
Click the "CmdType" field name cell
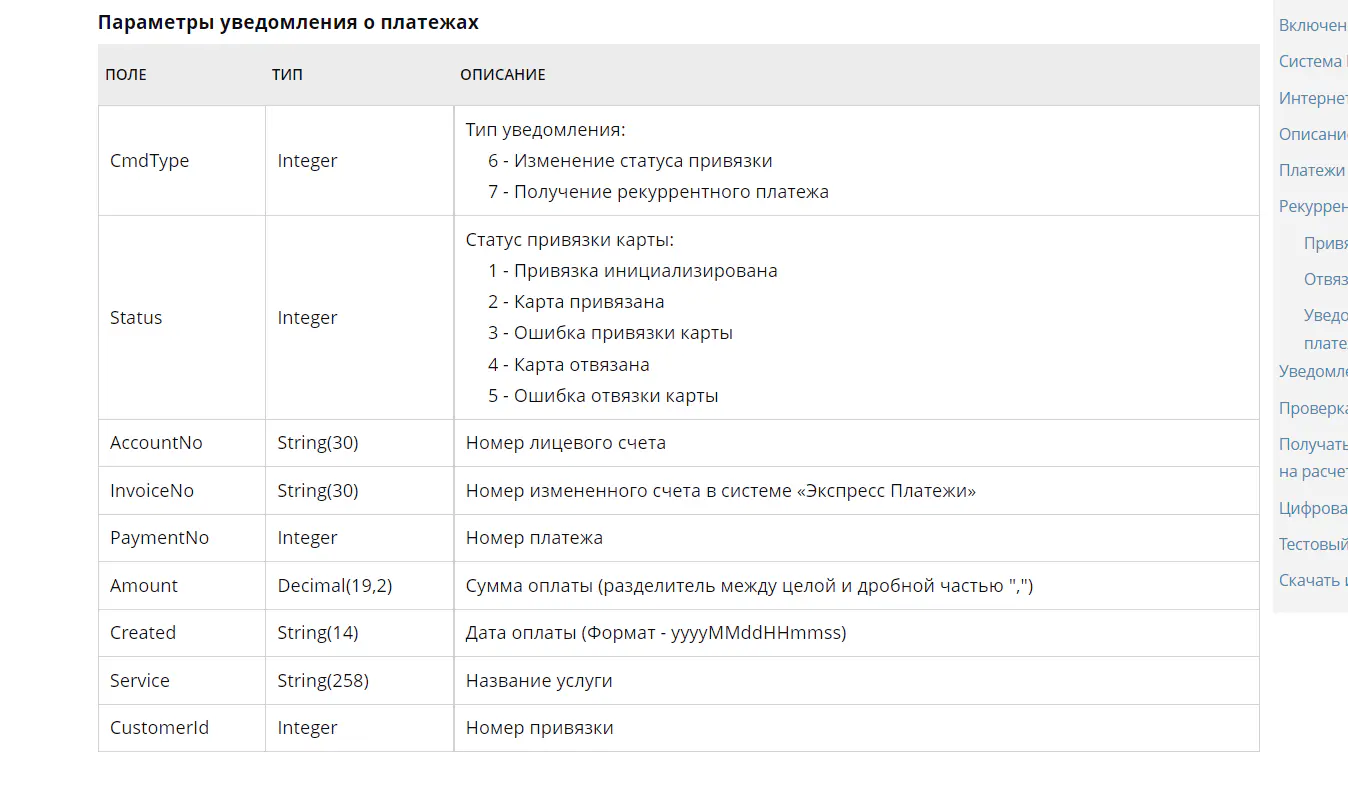click(149, 161)
